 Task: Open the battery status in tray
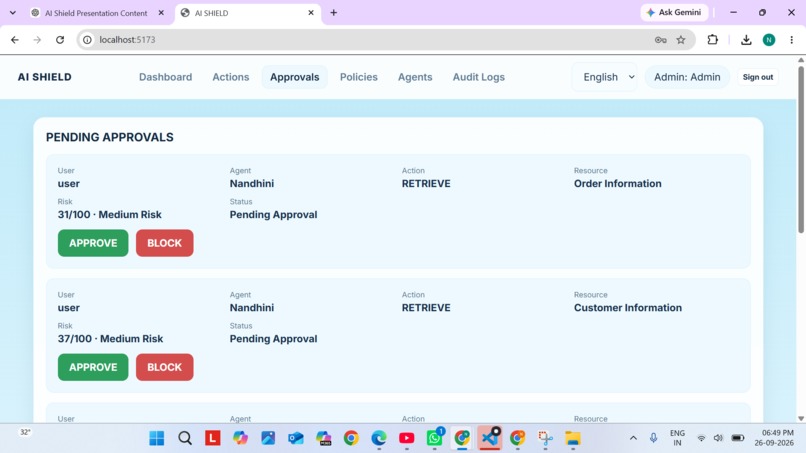(x=738, y=438)
